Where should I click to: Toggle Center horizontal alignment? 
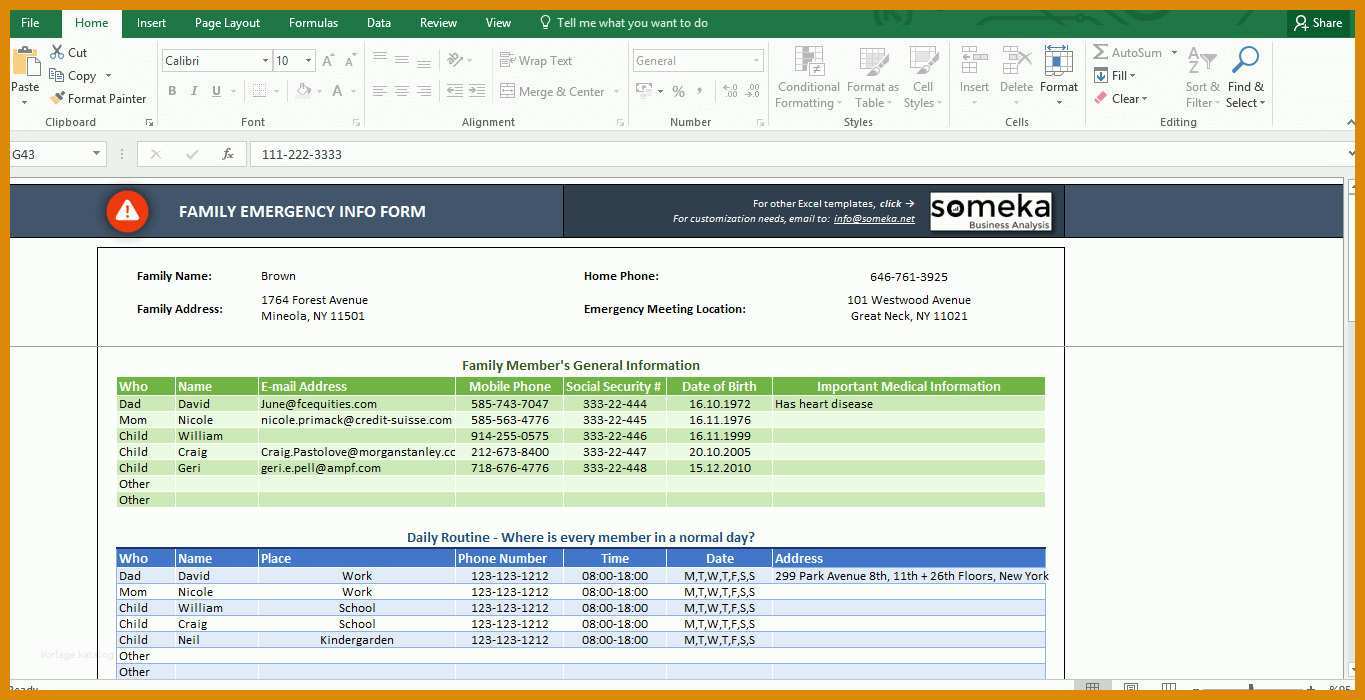pyautogui.click(x=402, y=91)
